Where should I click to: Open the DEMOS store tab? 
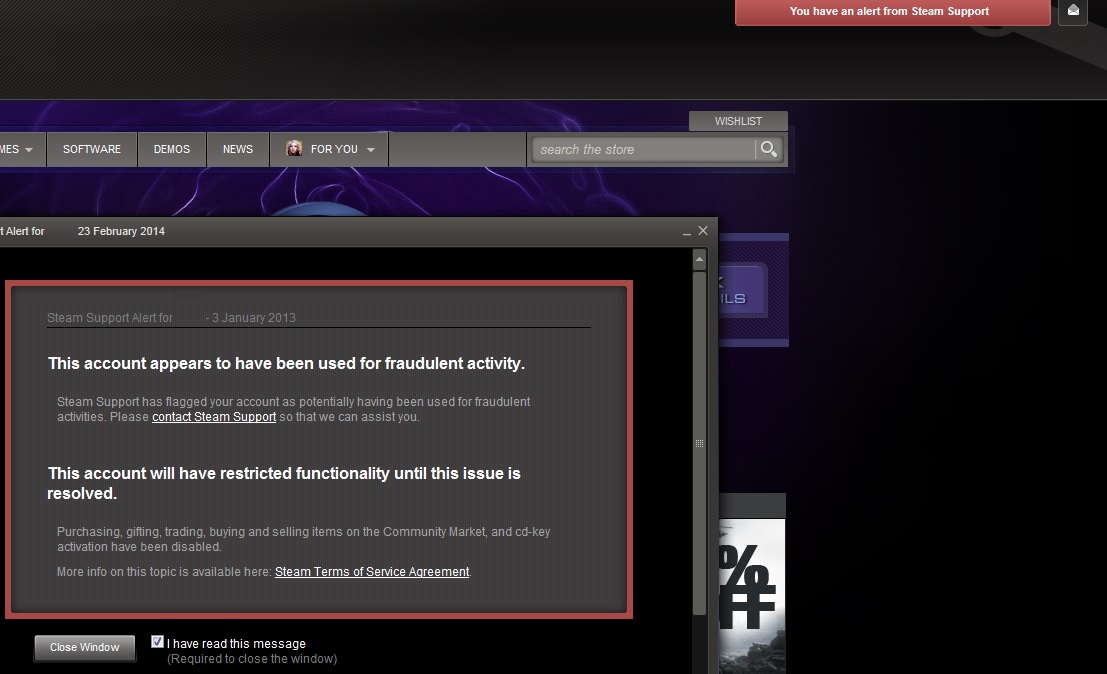pyautogui.click(x=172, y=149)
